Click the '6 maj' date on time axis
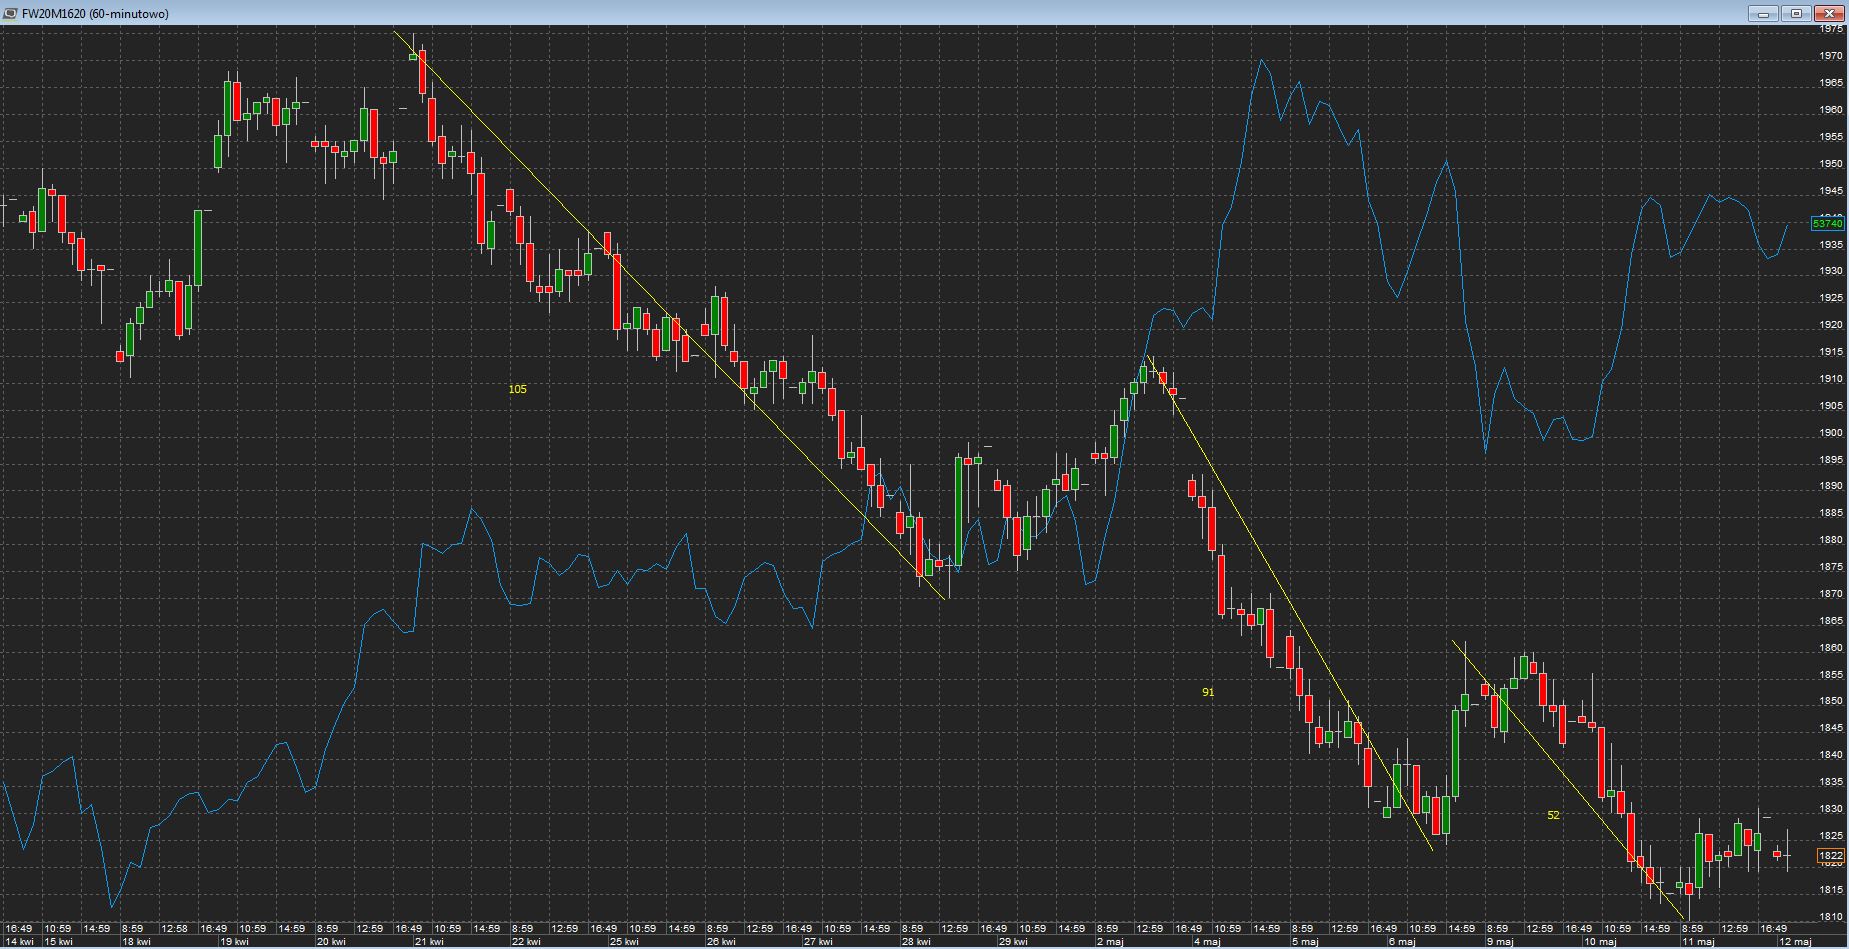Viewport: 1849px width, 949px height. (1402, 941)
